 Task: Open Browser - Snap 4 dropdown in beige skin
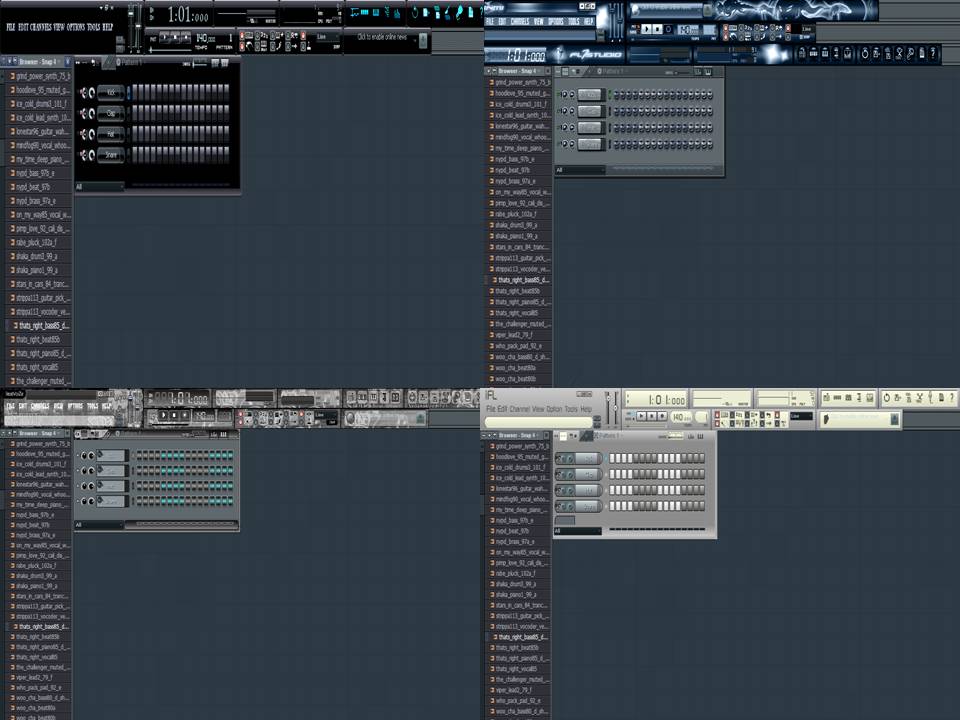pos(520,435)
